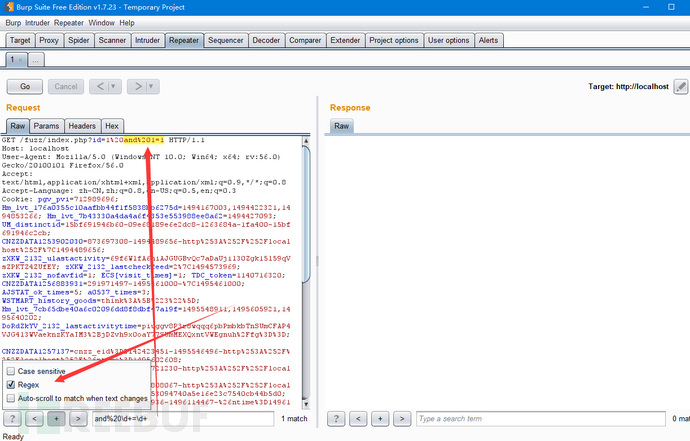Viewport: 690px width, 441px height.
Task: Click request editor scrollbar up arrow
Action: click(306, 141)
